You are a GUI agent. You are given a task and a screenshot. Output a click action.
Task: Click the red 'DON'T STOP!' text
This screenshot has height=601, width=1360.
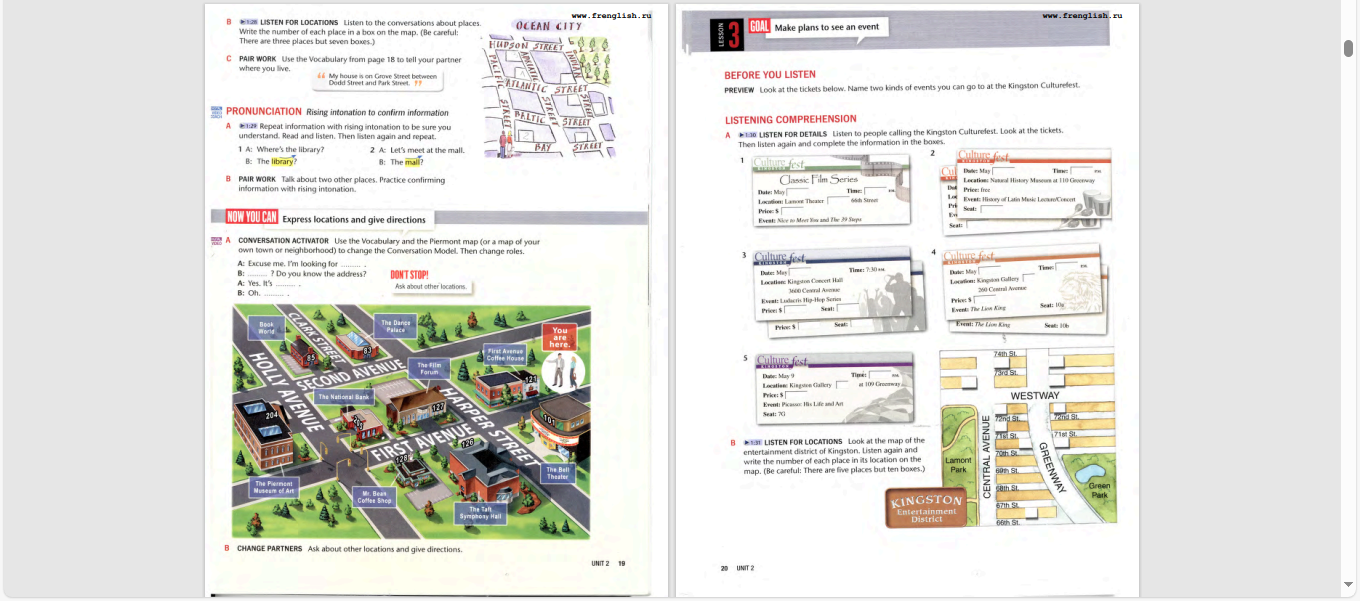[x=409, y=274]
